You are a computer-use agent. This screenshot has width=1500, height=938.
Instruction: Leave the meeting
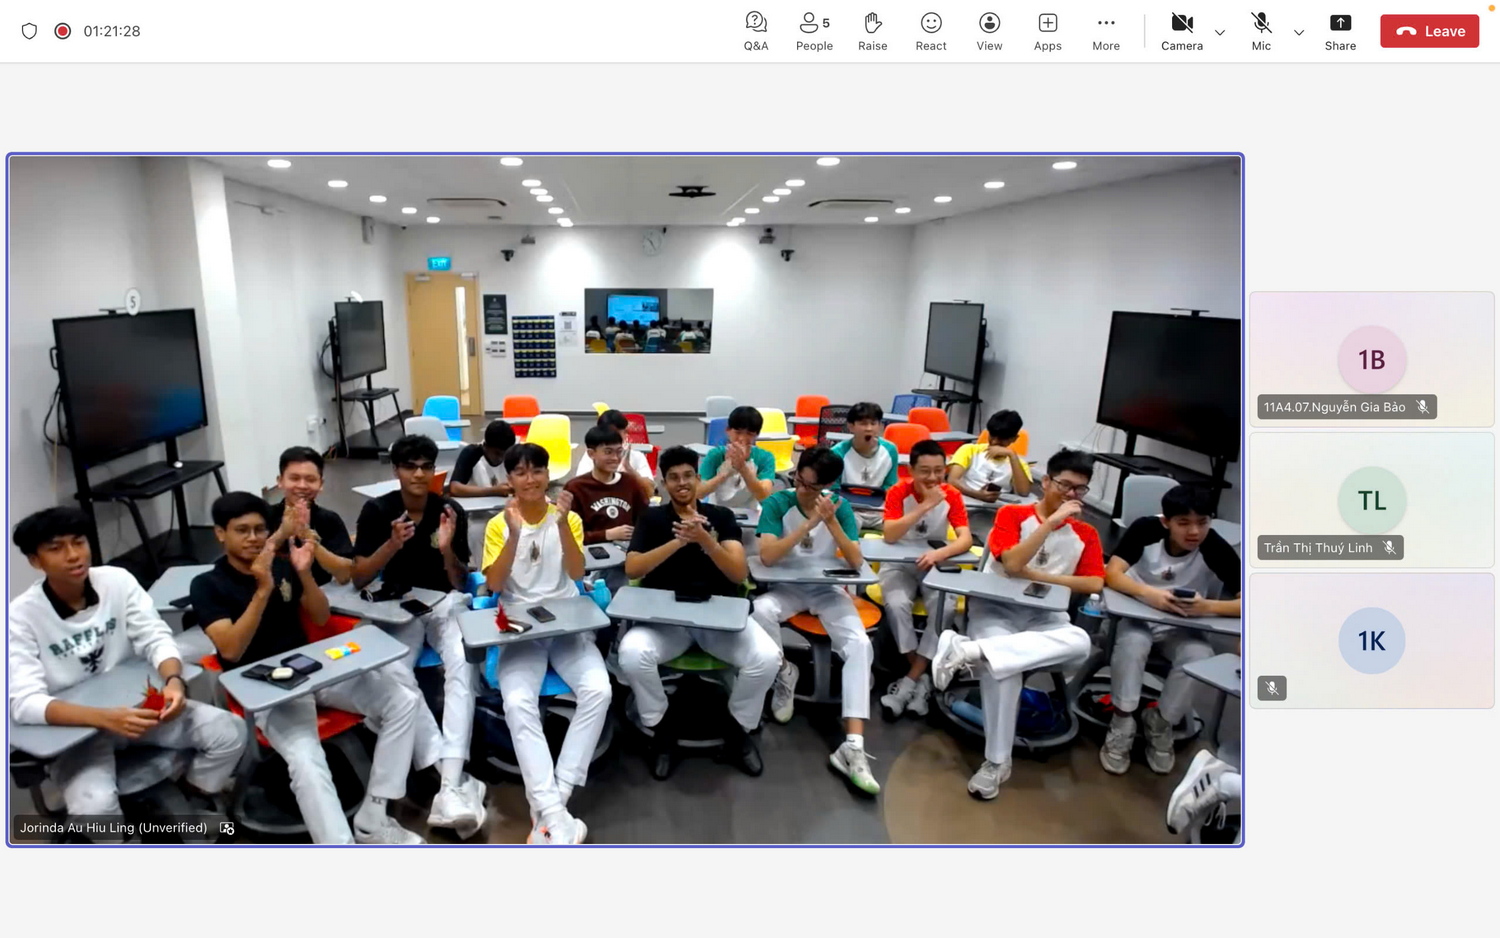click(x=1429, y=31)
